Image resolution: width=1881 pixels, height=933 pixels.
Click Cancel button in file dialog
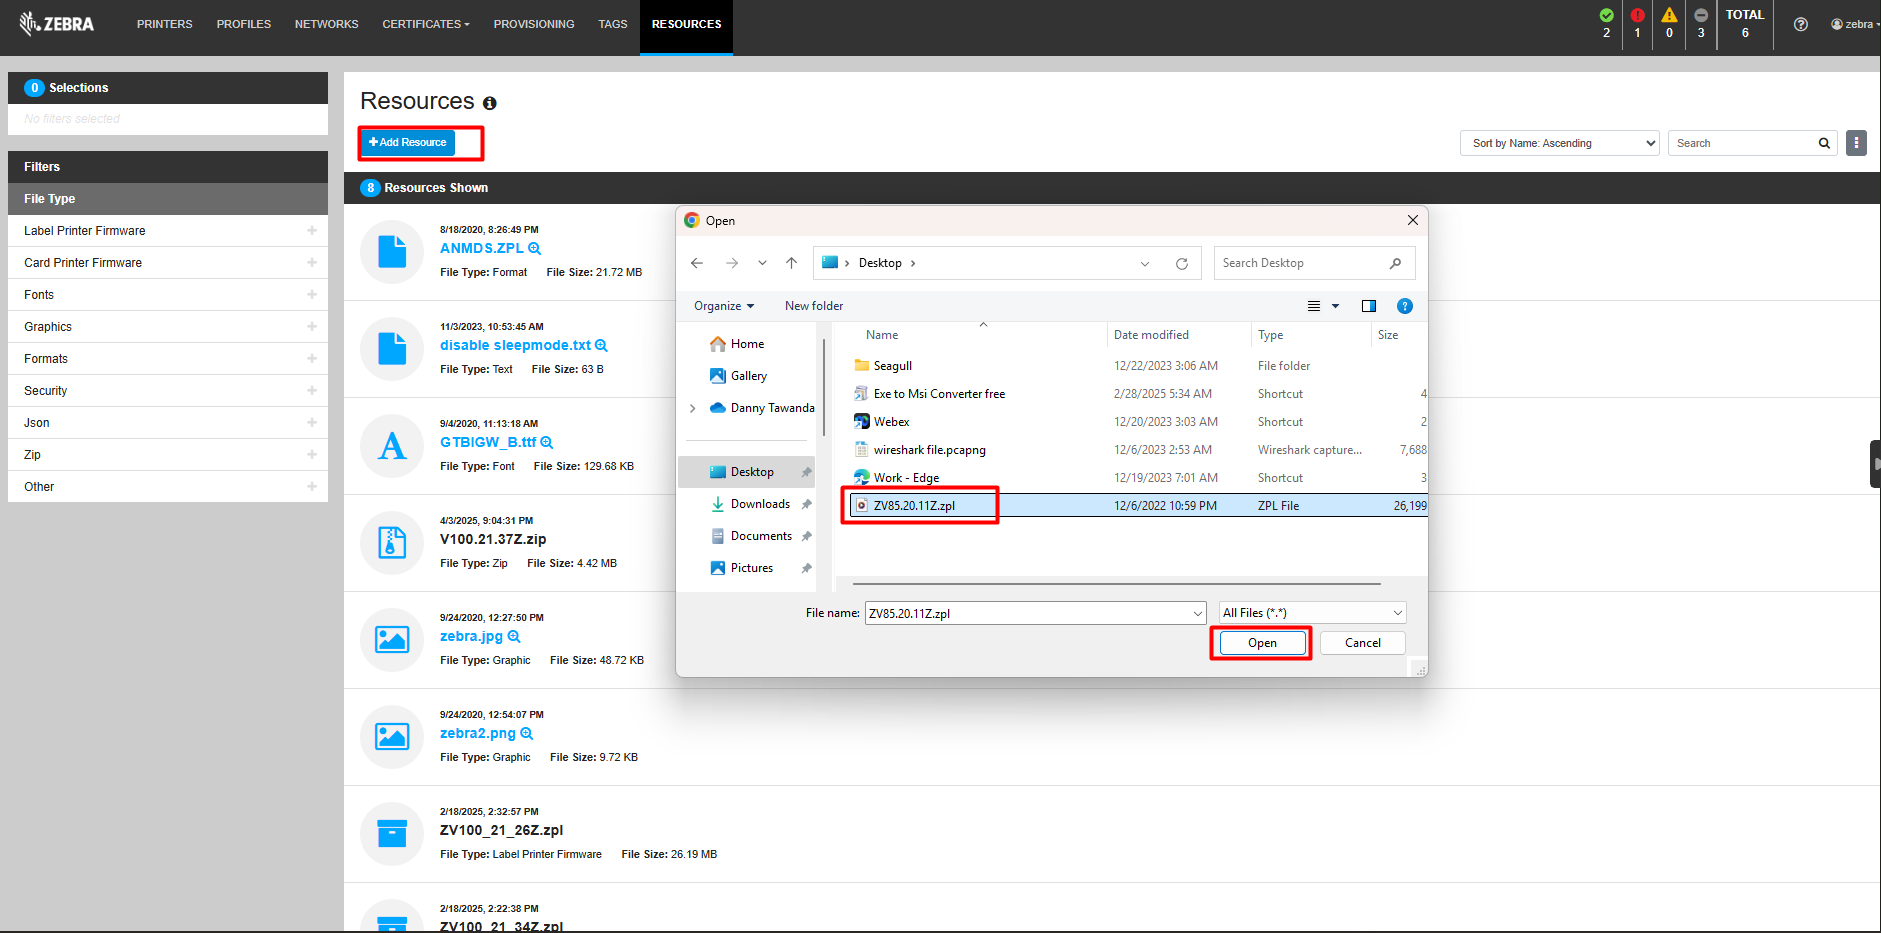1362,643
